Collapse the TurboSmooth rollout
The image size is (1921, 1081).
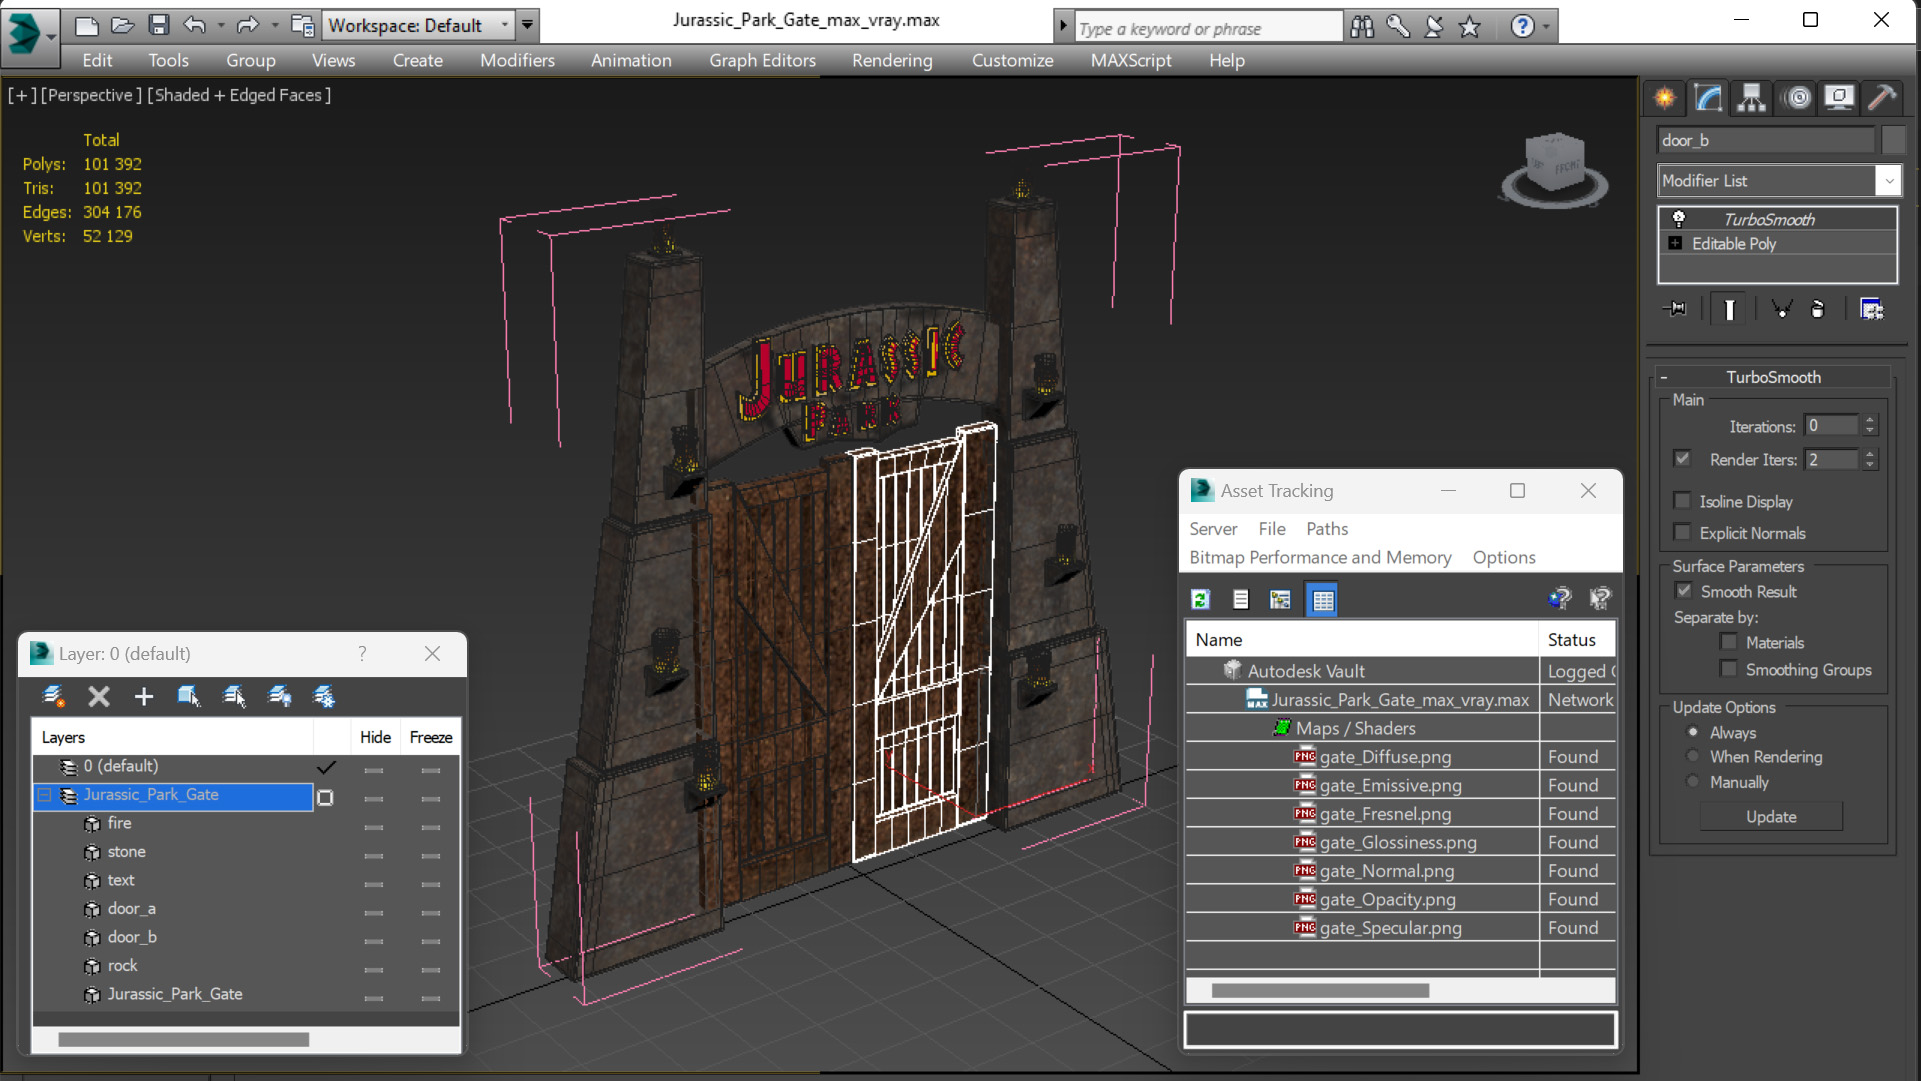point(1664,377)
